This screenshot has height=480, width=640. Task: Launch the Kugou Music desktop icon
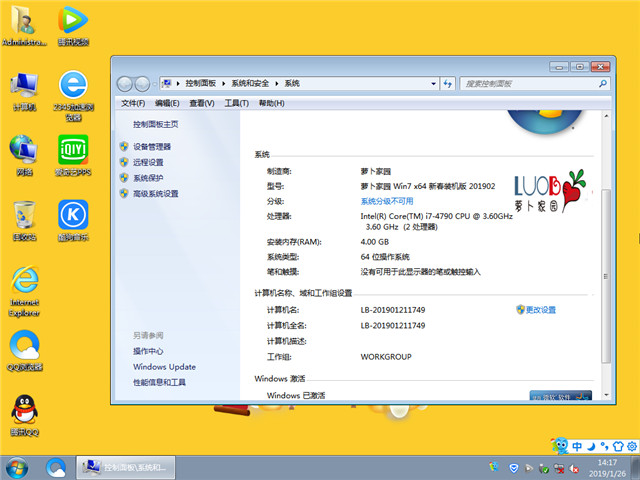pos(73,220)
